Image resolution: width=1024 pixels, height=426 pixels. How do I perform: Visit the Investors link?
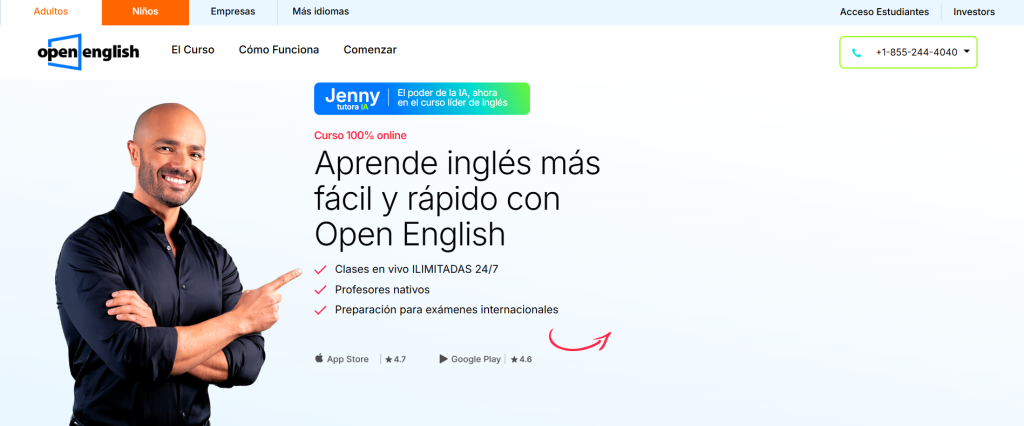click(974, 12)
